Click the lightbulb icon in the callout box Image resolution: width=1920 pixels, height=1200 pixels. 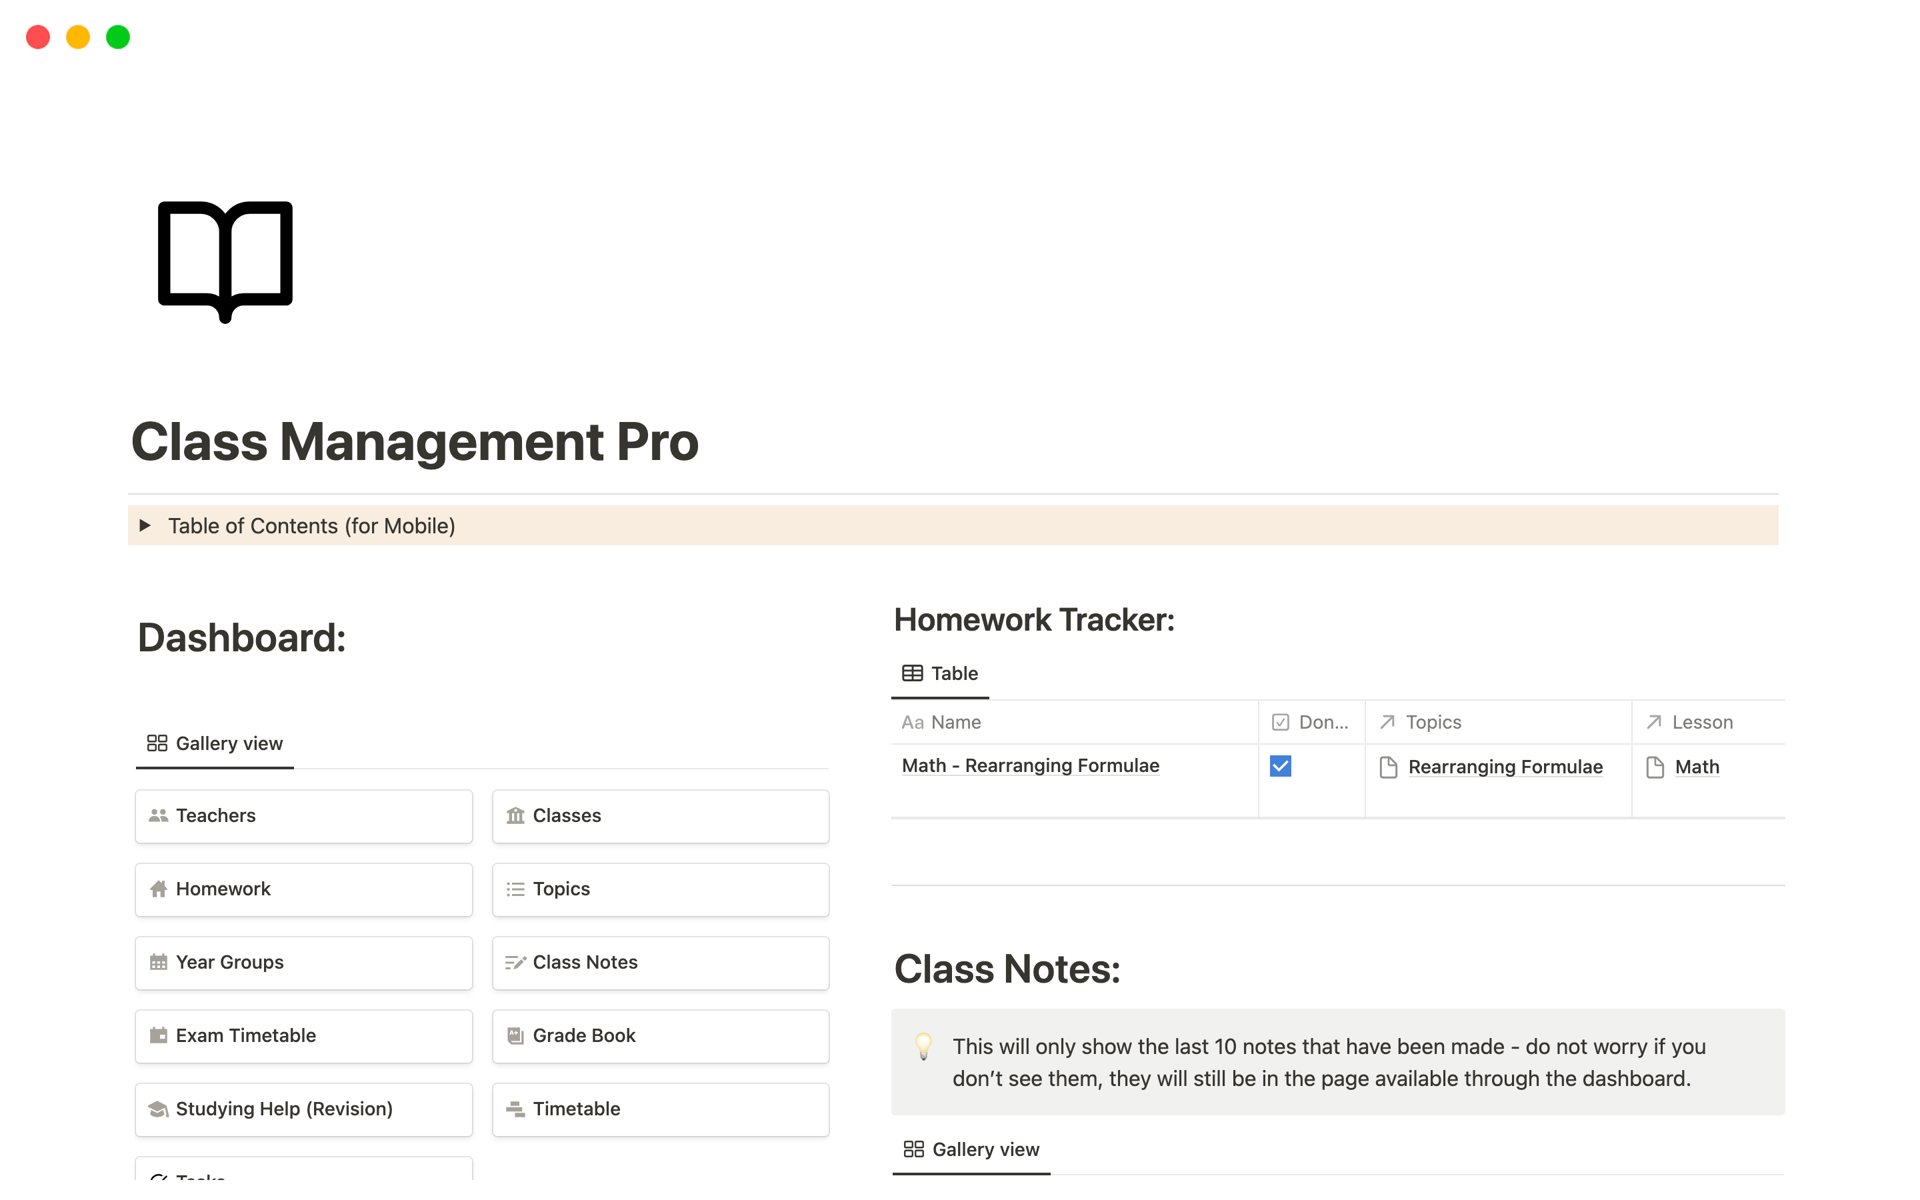click(922, 1046)
